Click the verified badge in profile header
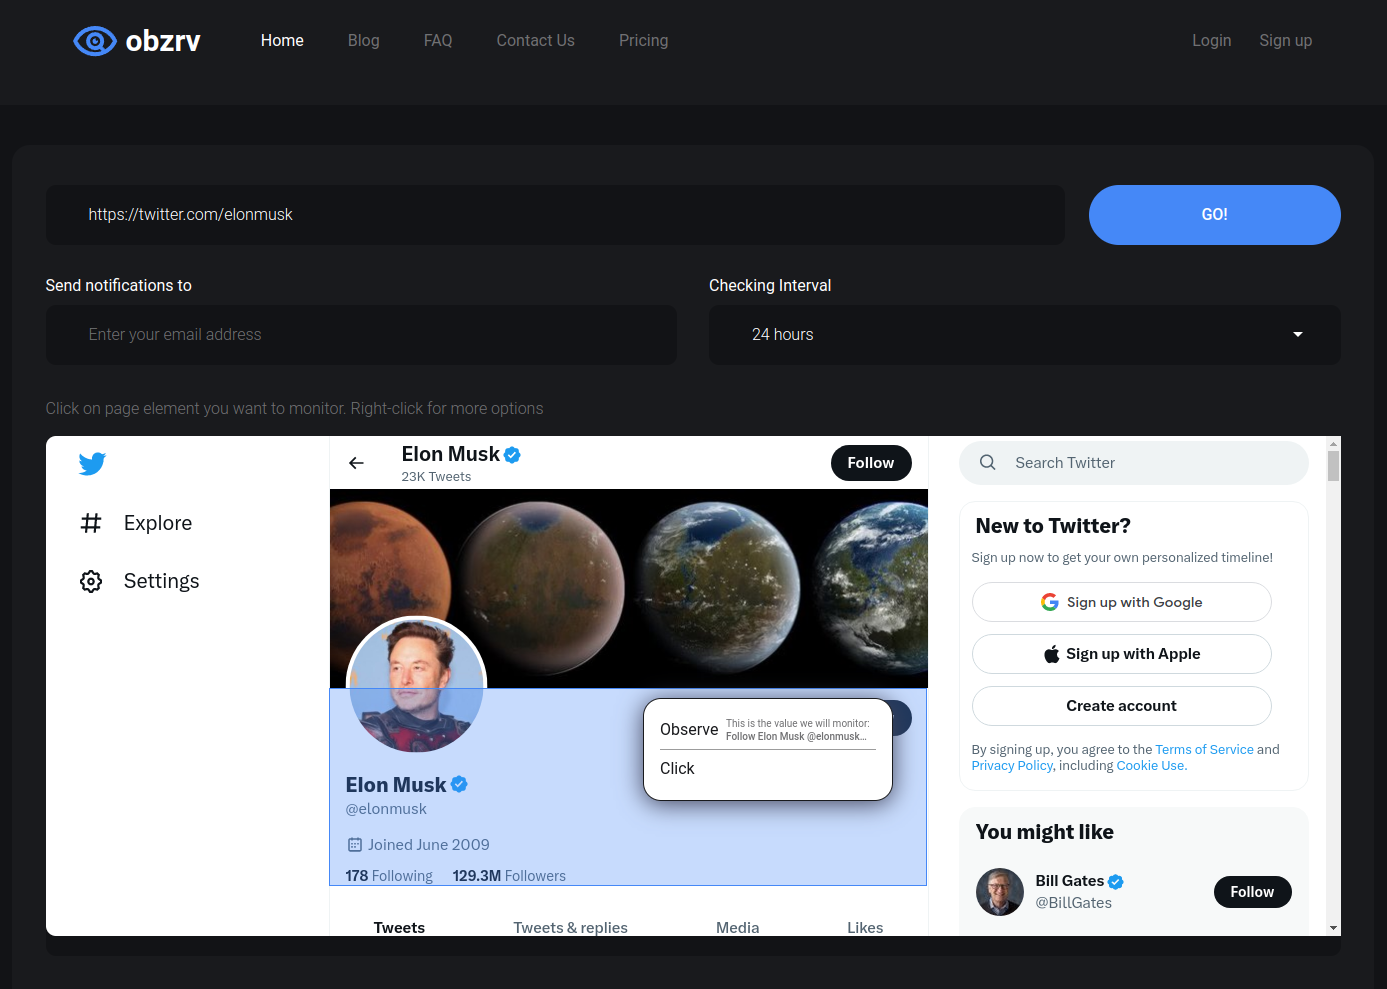The width and height of the screenshot is (1387, 989). pyautogui.click(x=512, y=455)
